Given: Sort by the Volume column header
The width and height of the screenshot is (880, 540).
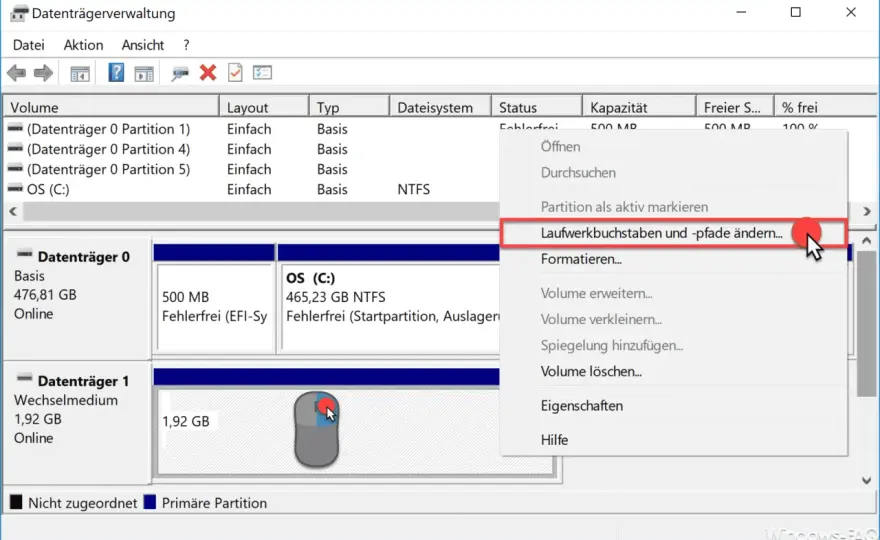Looking at the screenshot, I should tap(111, 107).
